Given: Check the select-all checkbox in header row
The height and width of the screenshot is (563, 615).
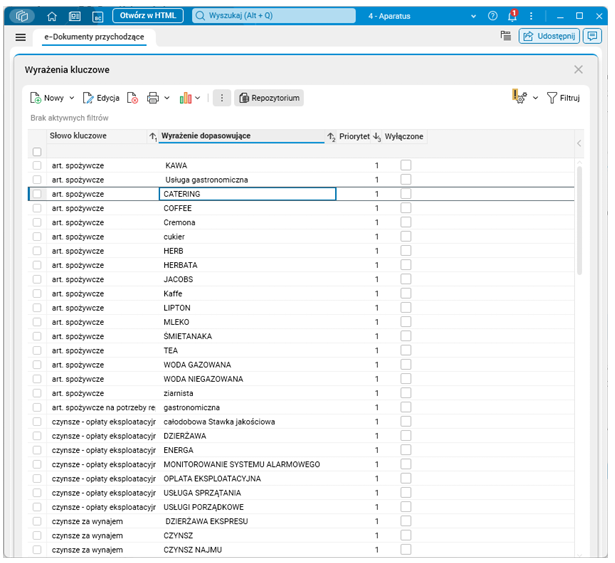Looking at the screenshot, I should click(x=37, y=151).
